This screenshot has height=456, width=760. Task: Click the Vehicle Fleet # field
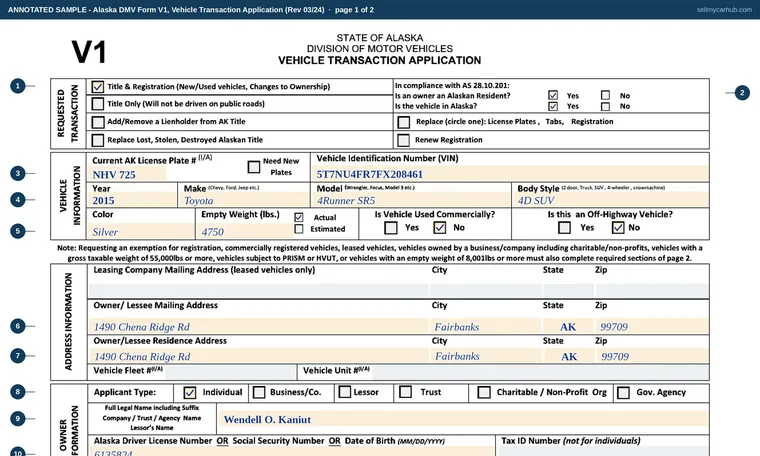click(230, 372)
